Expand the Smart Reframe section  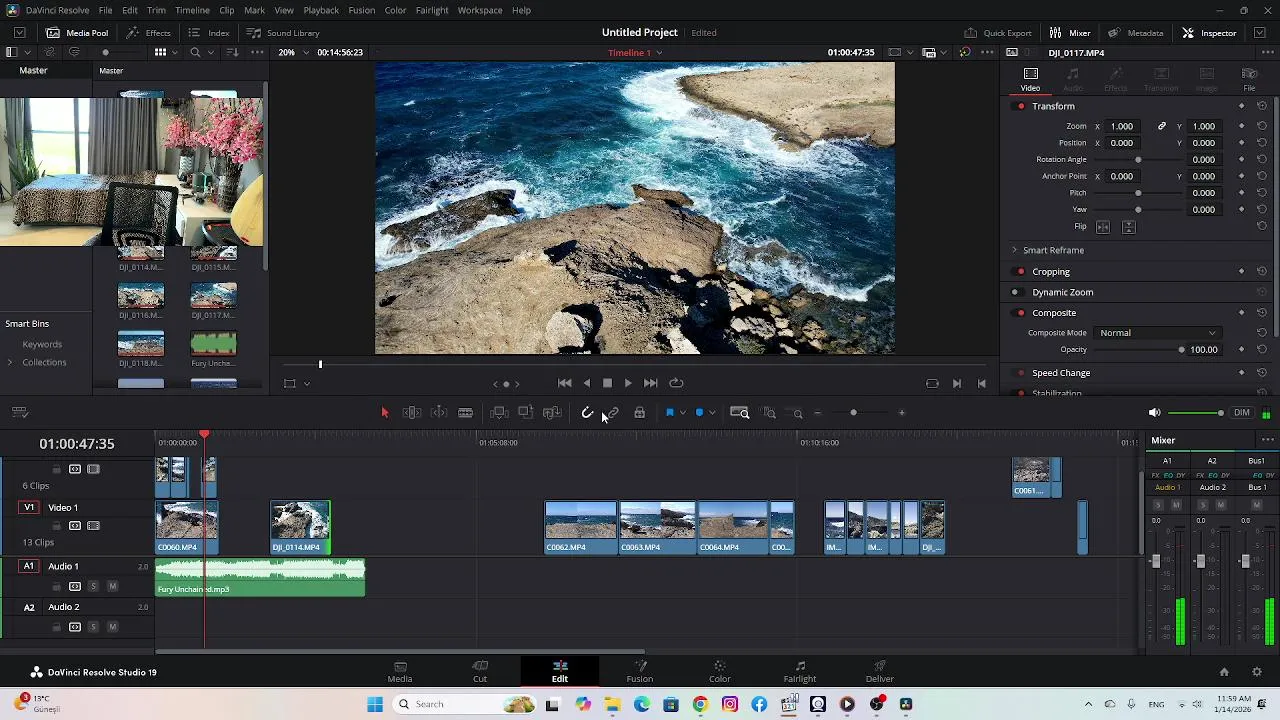point(1015,250)
